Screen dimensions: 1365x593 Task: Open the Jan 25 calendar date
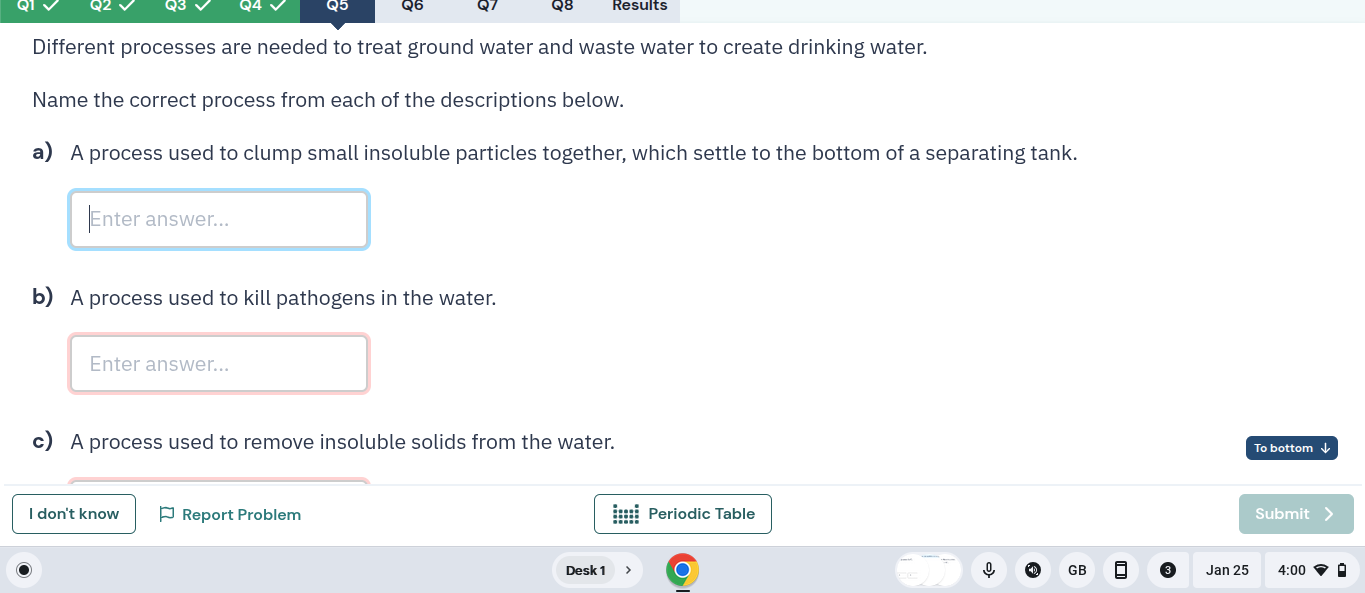click(1227, 570)
